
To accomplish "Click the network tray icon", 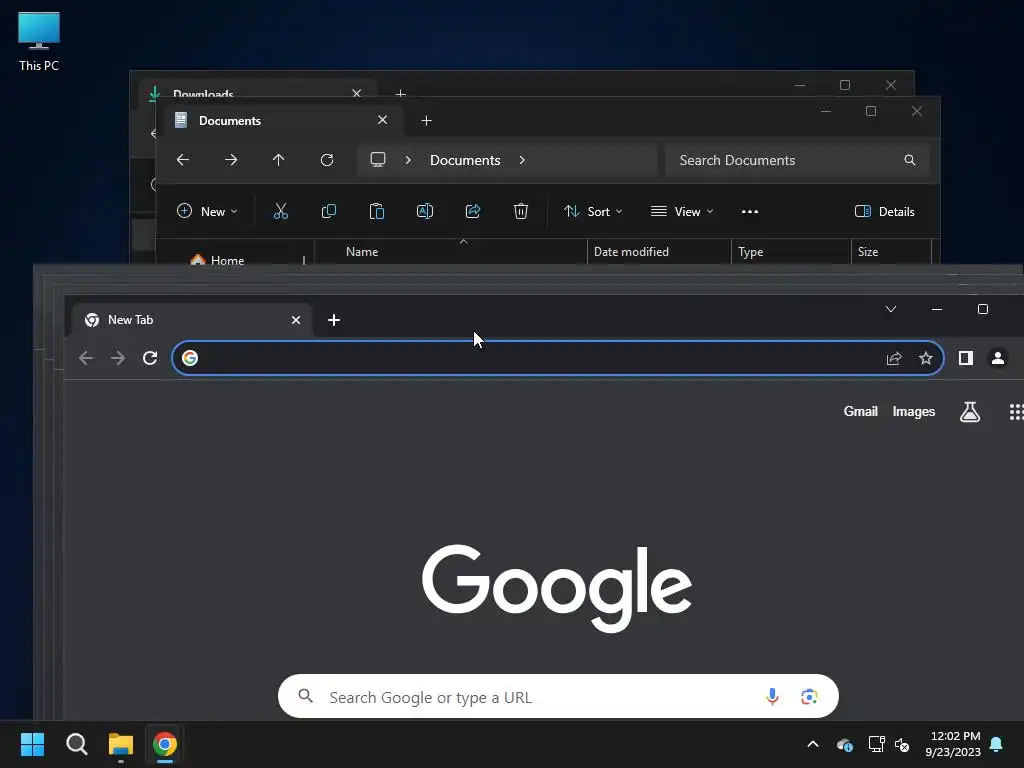I will pos(876,744).
